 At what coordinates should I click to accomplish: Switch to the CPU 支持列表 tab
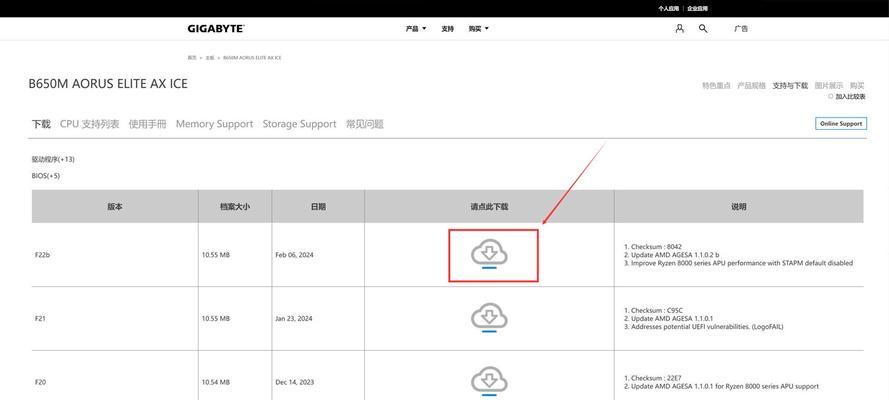90,124
